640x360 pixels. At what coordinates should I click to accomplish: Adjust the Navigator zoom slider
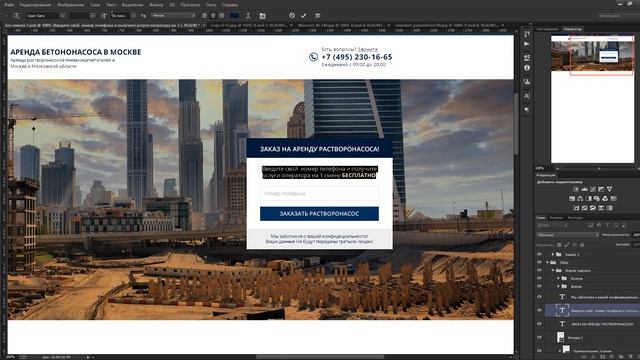pyautogui.click(x=598, y=168)
